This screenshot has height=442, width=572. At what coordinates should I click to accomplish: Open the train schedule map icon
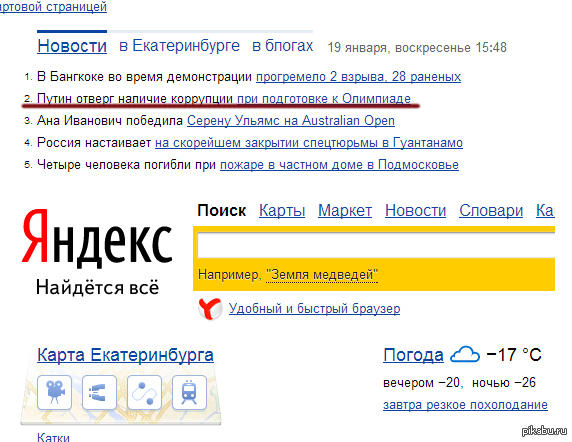coord(189,392)
